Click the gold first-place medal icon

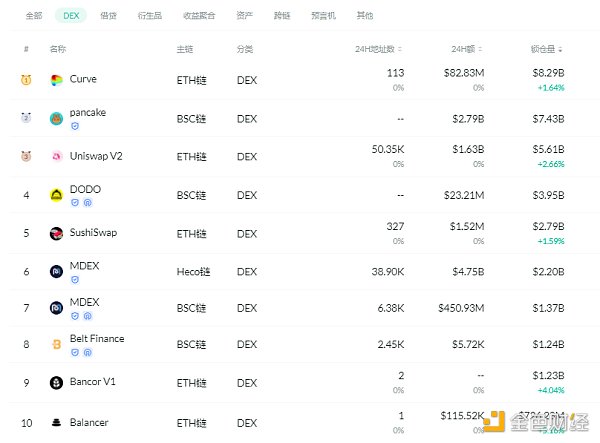tap(26, 80)
